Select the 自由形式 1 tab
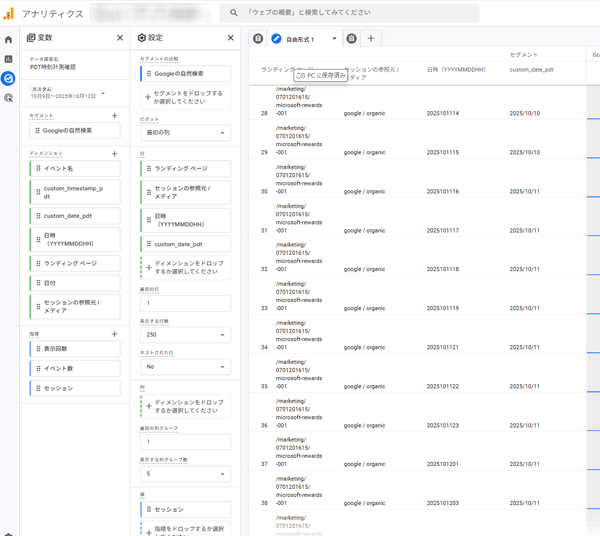 point(300,39)
